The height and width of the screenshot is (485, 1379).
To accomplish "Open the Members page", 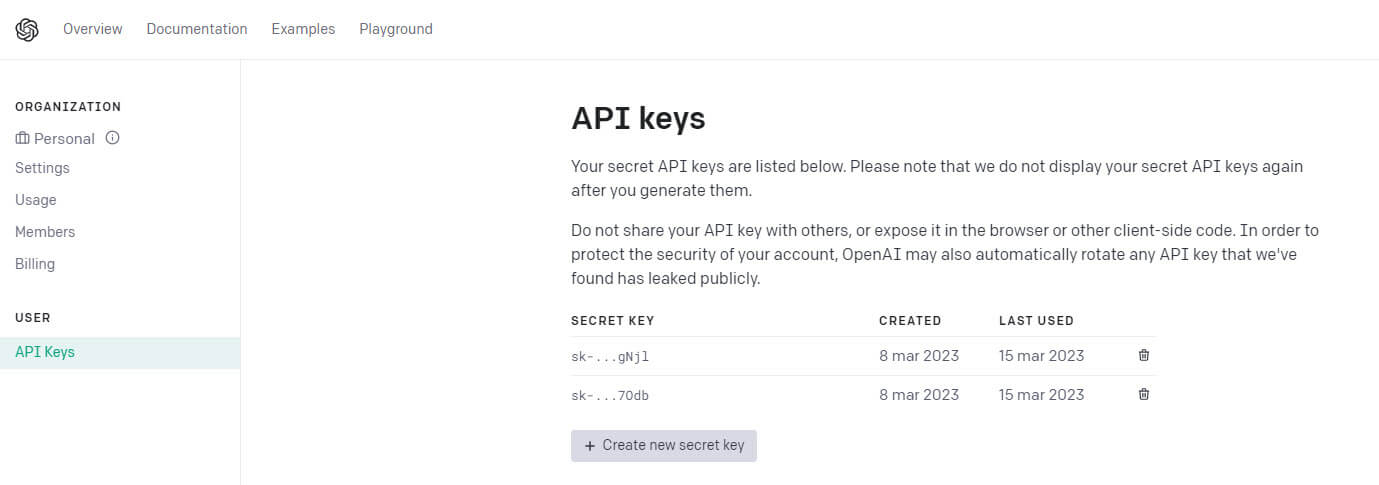I will (x=45, y=232).
